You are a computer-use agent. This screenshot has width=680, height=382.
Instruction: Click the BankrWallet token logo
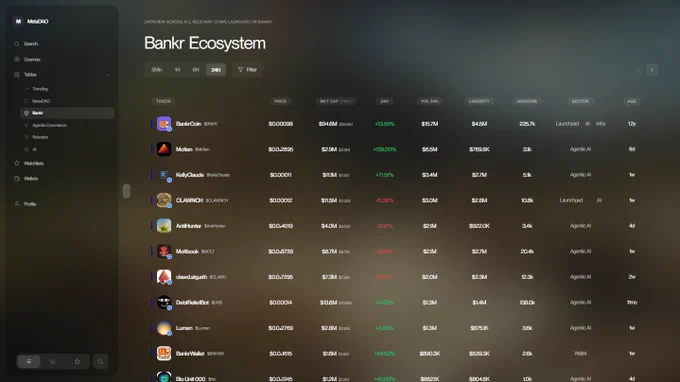(164, 353)
